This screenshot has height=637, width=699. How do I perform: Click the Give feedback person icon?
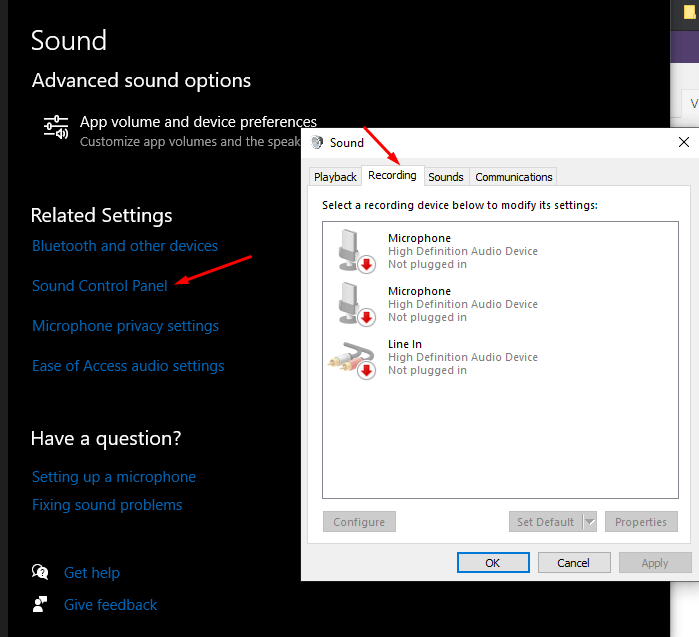[x=40, y=604]
